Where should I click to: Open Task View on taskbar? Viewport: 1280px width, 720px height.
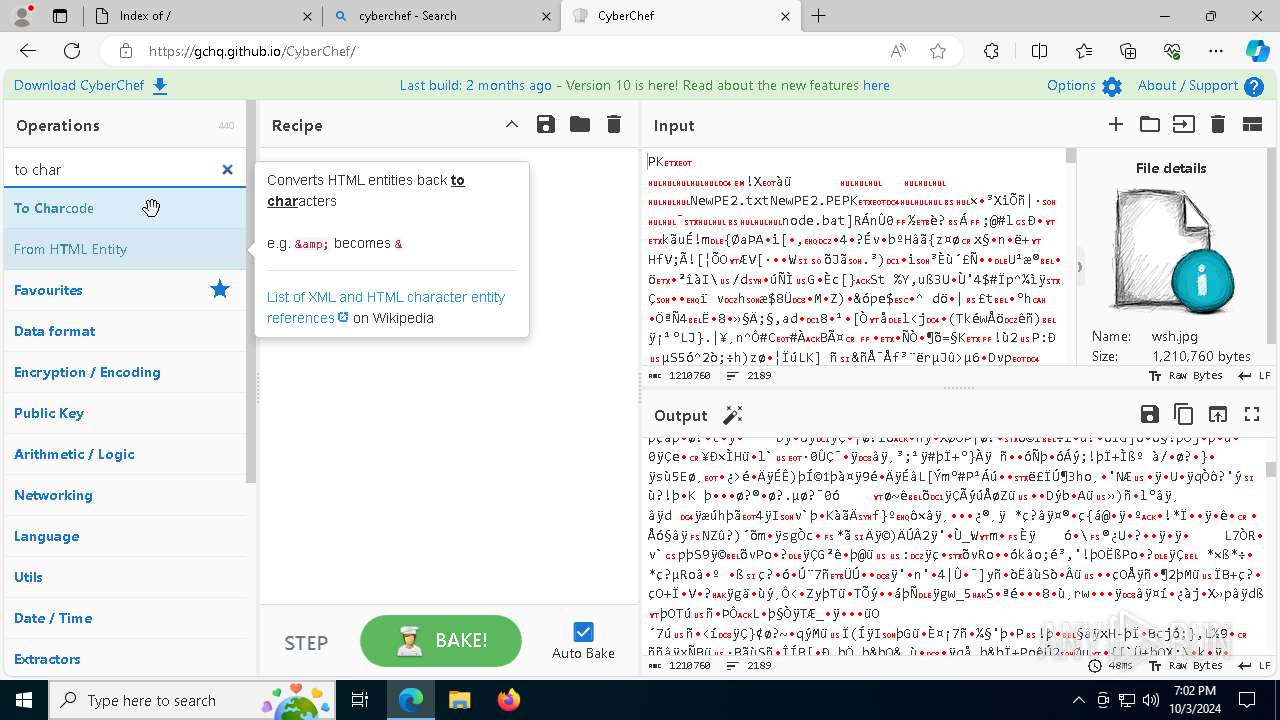[360, 700]
